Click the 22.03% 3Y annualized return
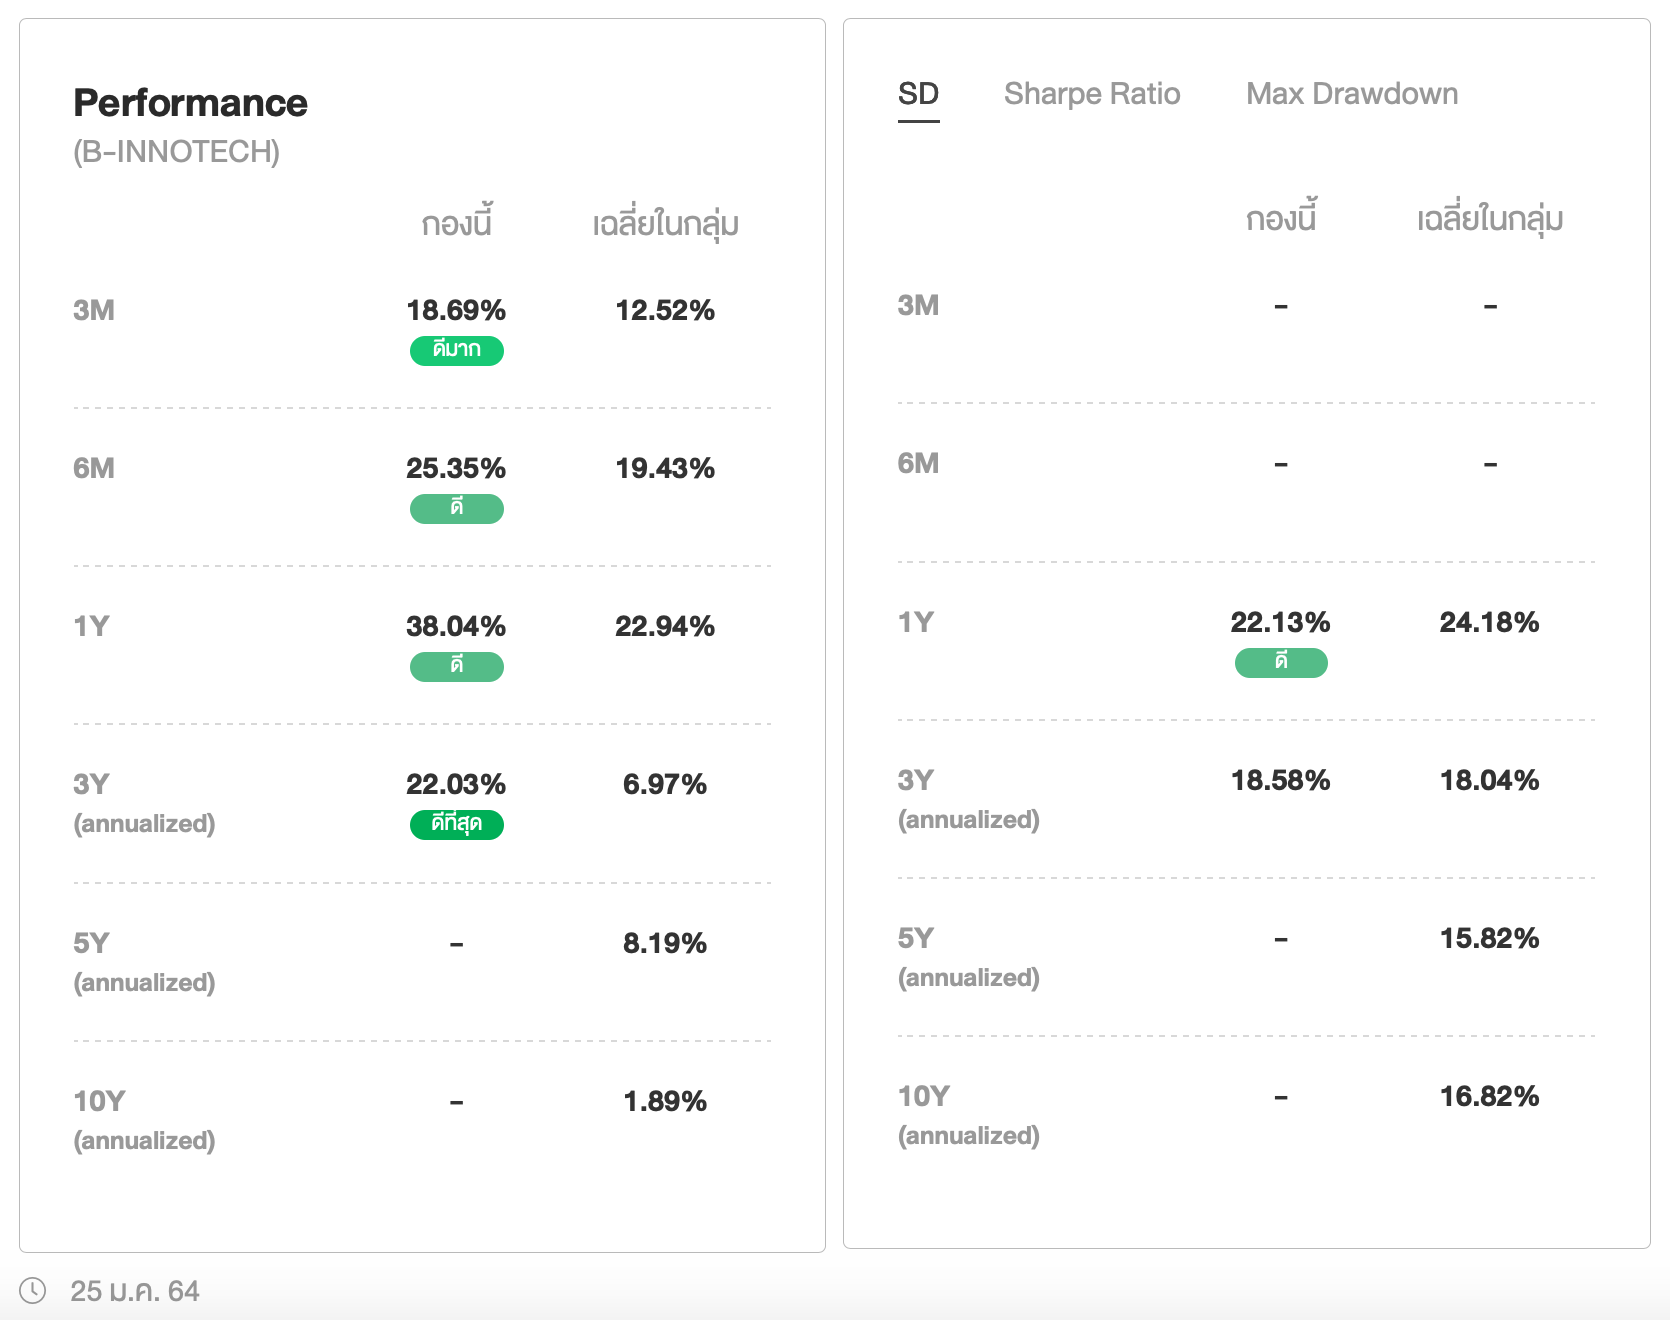Screen dimensions: 1670x1320 tap(456, 784)
